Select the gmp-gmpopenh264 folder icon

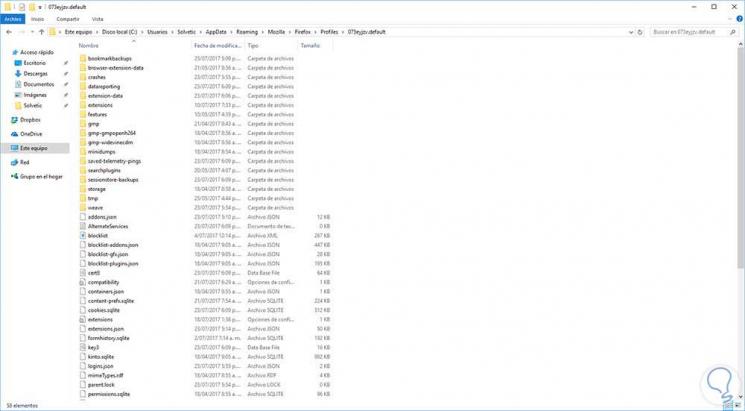tap(83, 133)
